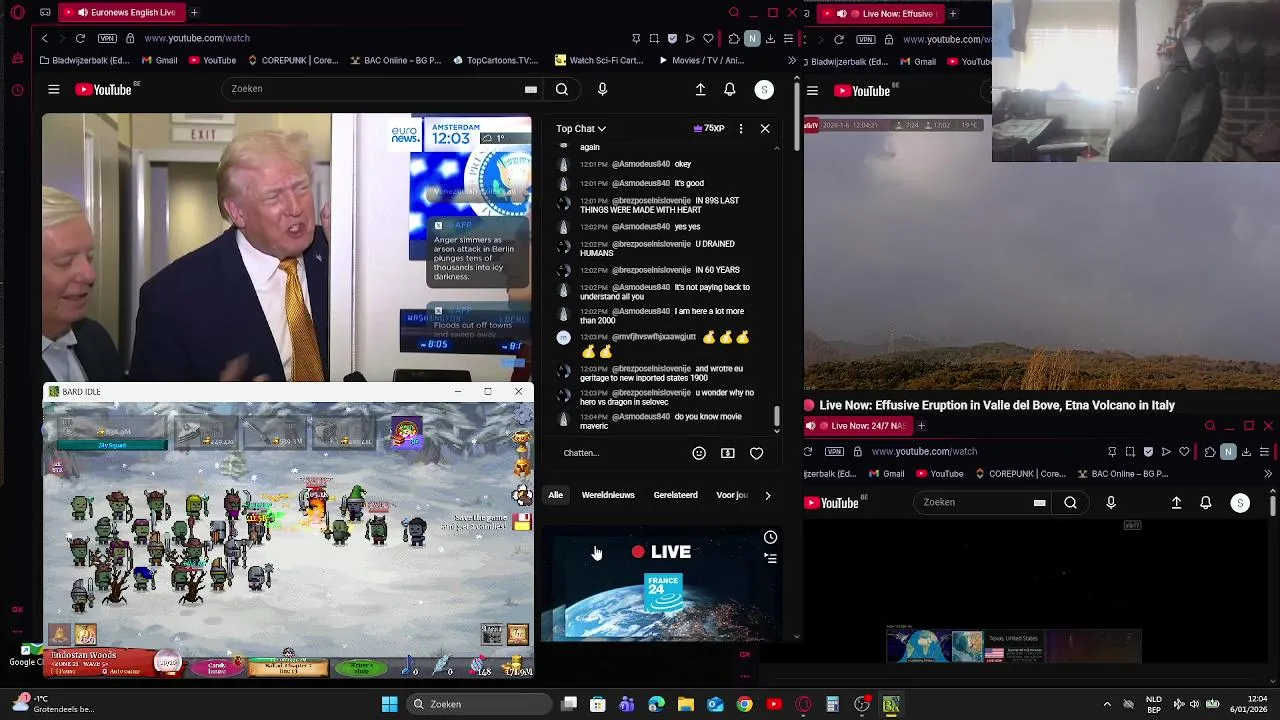
Task: Show more filter chips with right arrow
Action: [767, 495]
